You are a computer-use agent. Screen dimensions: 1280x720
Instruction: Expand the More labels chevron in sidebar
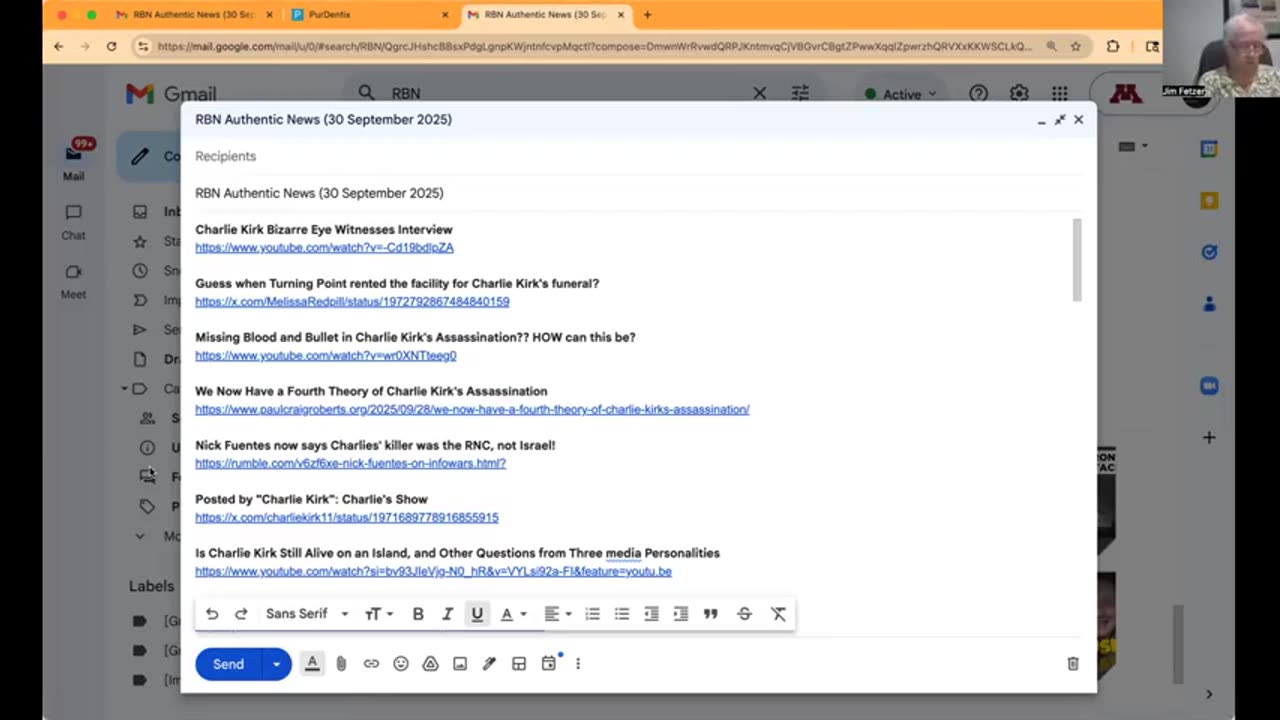coord(140,536)
